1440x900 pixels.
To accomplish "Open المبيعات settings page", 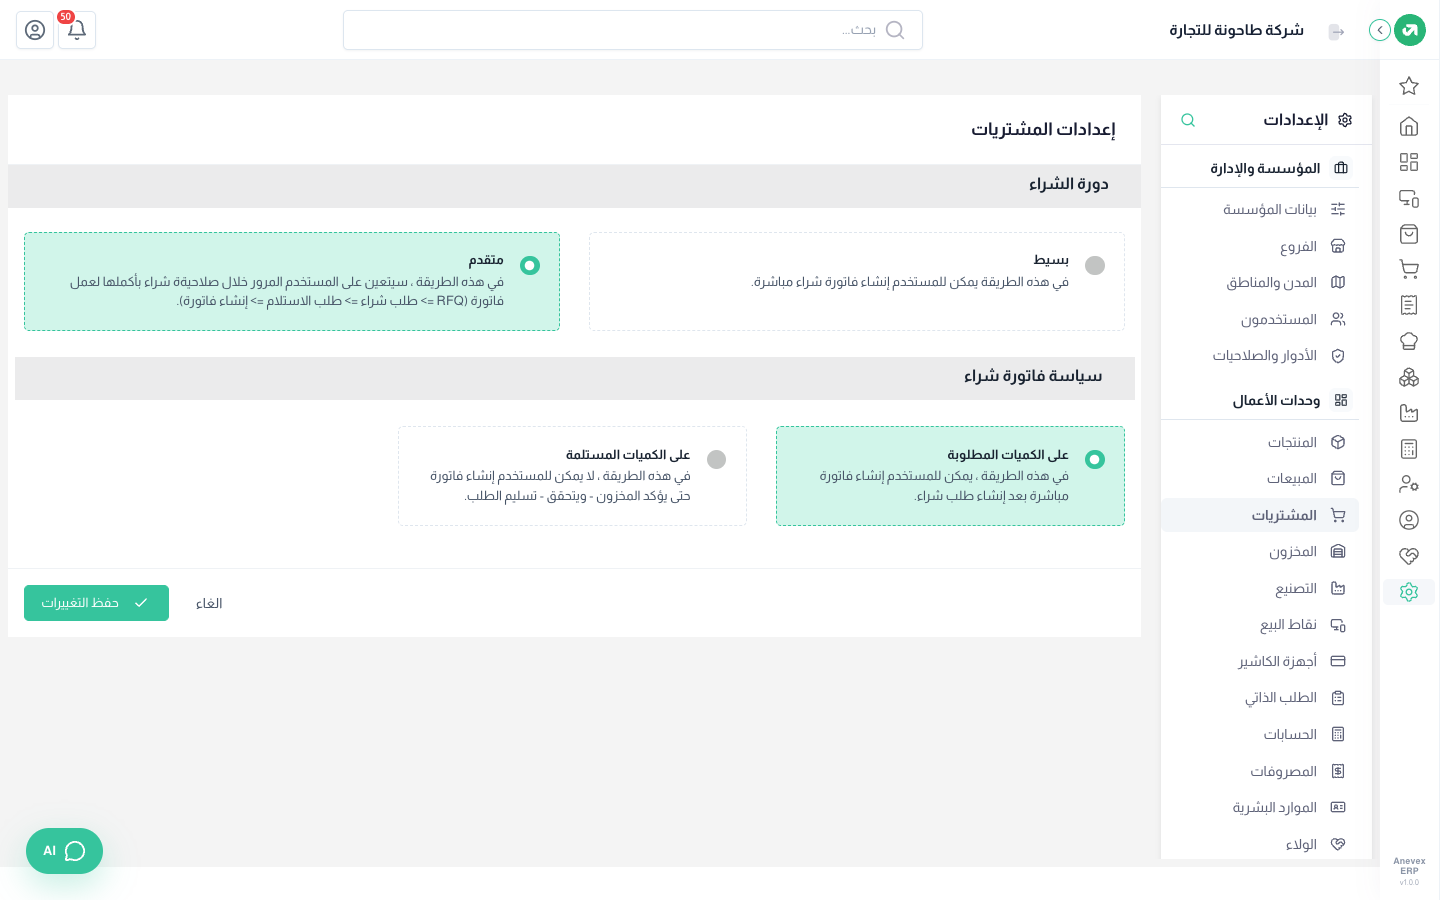I will point(1260,478).
